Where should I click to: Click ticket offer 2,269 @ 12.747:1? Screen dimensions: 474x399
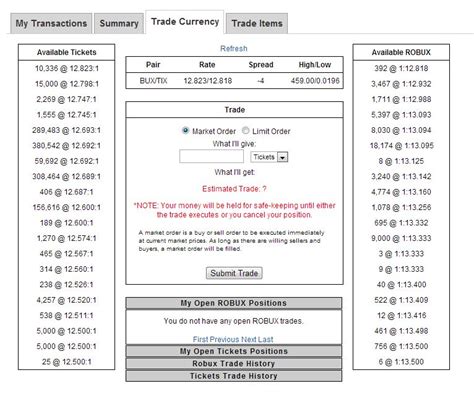[67, 99]
